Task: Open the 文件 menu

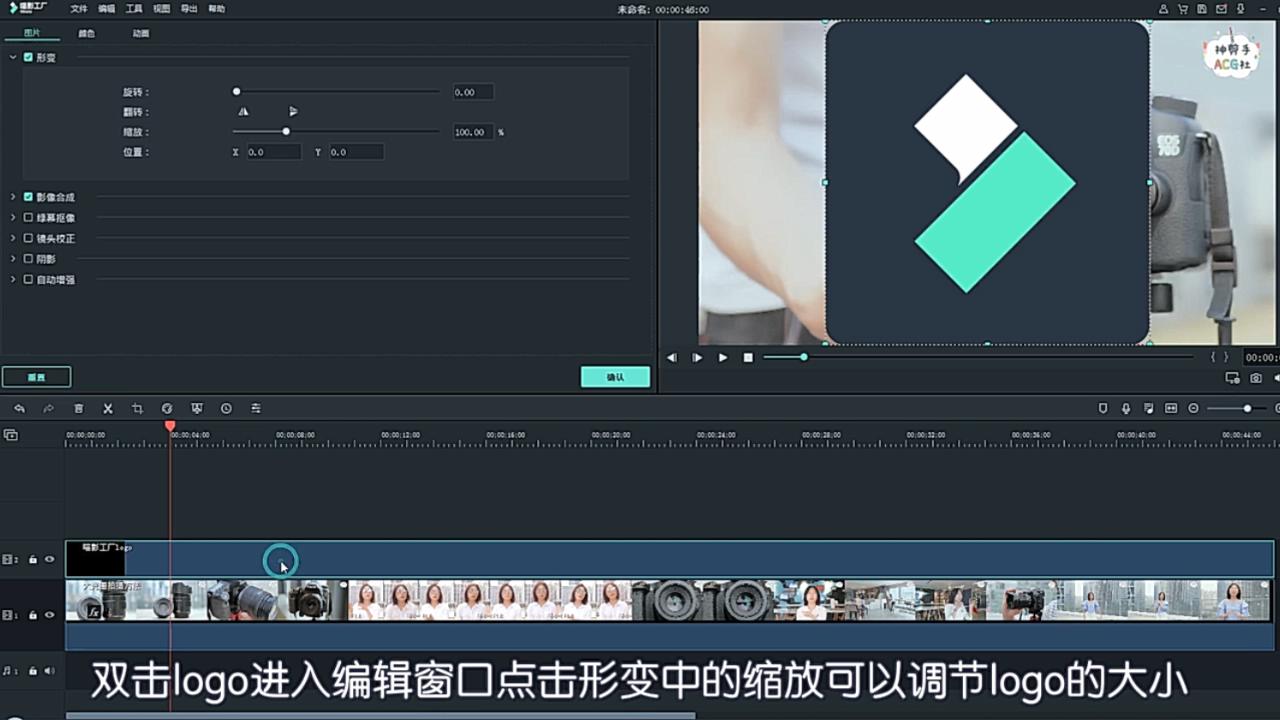Action: tap(79, 9)
